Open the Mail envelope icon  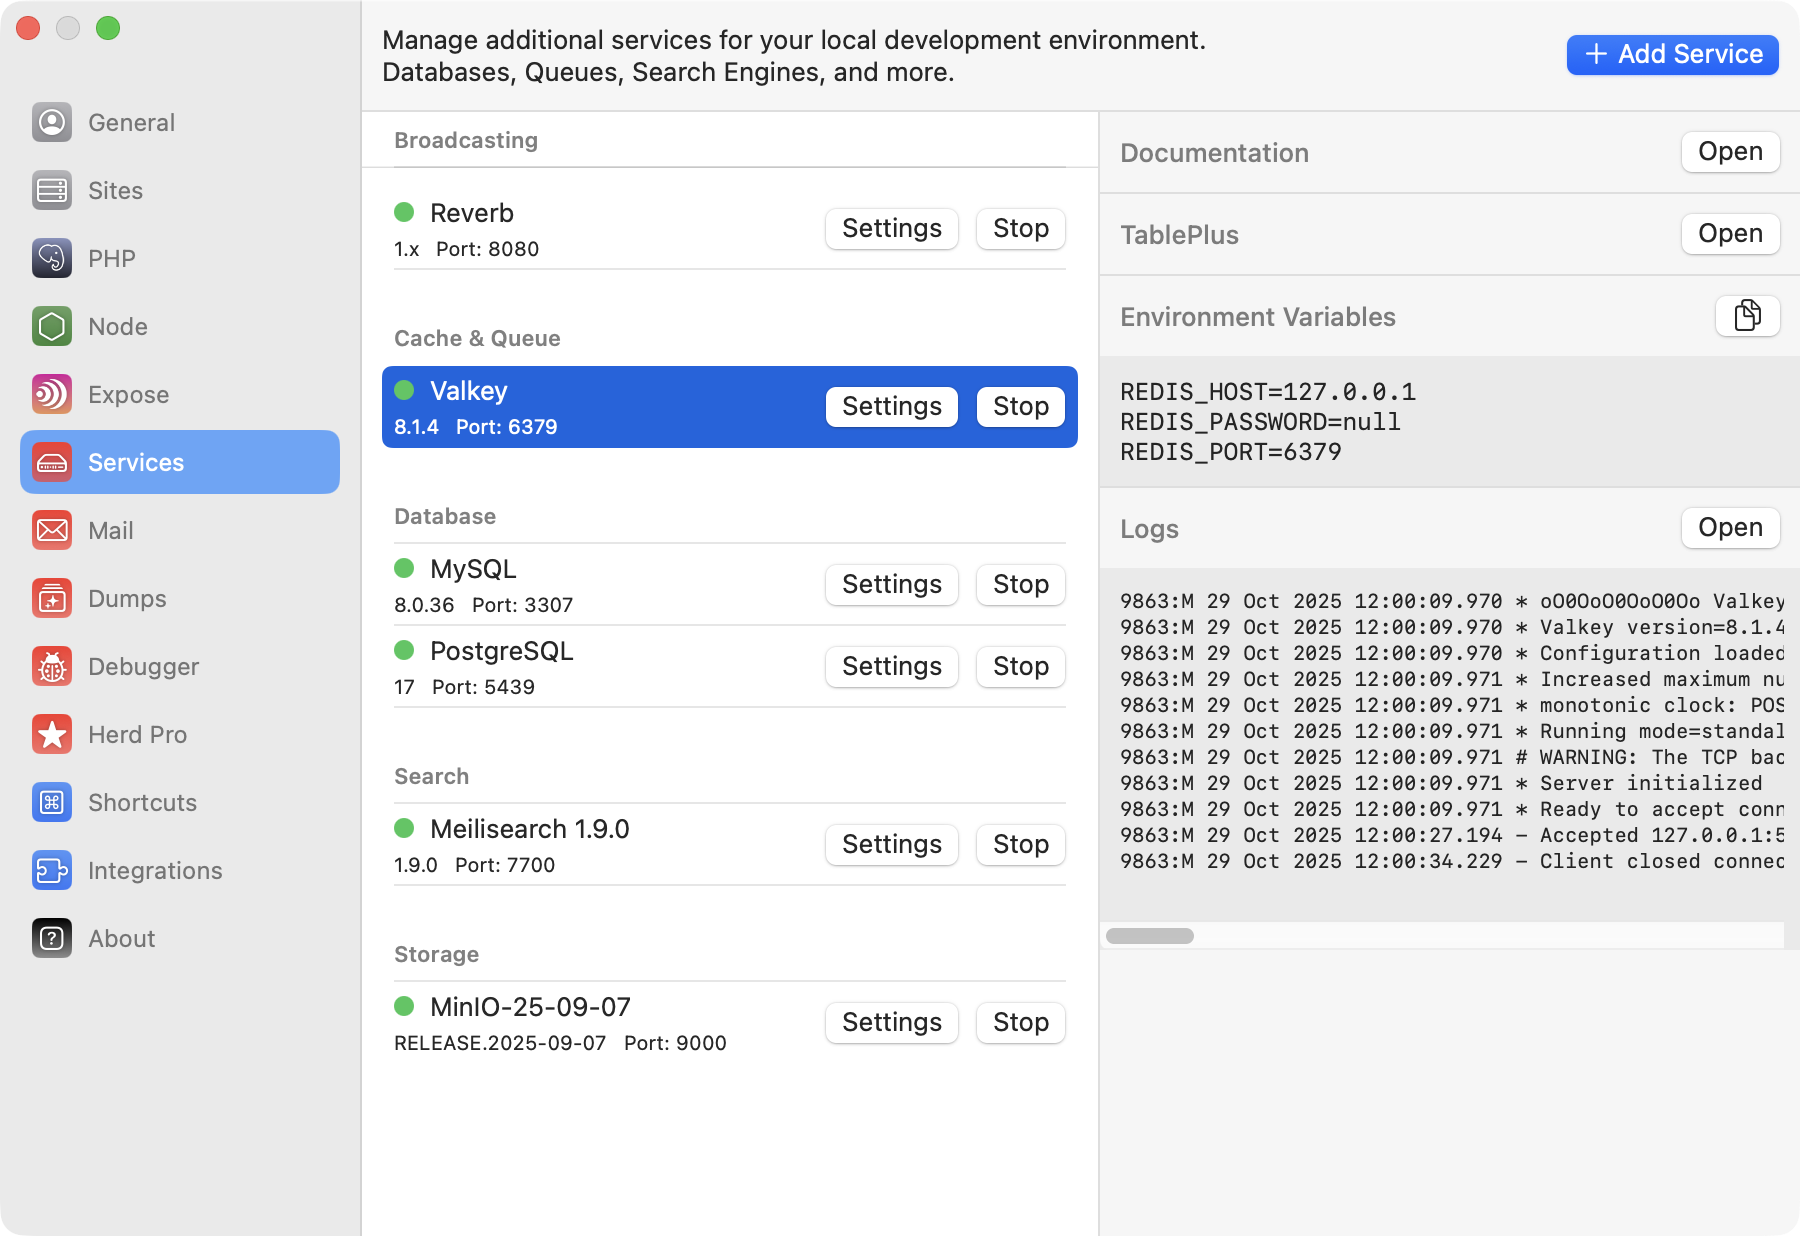52,530
